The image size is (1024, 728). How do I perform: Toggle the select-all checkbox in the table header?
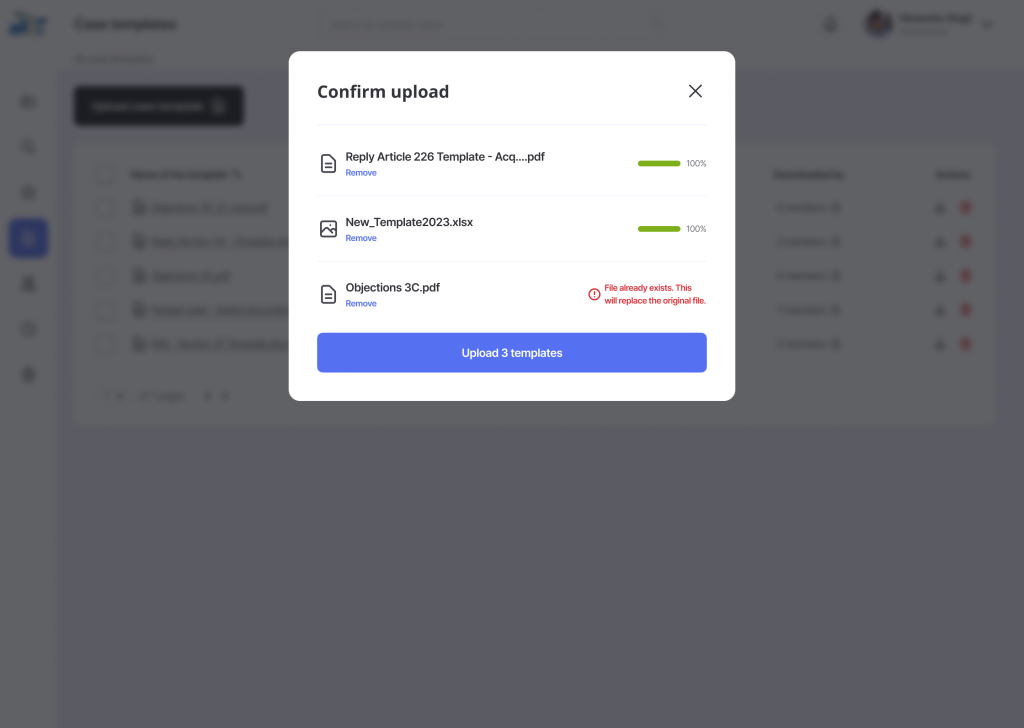(106, 174)
